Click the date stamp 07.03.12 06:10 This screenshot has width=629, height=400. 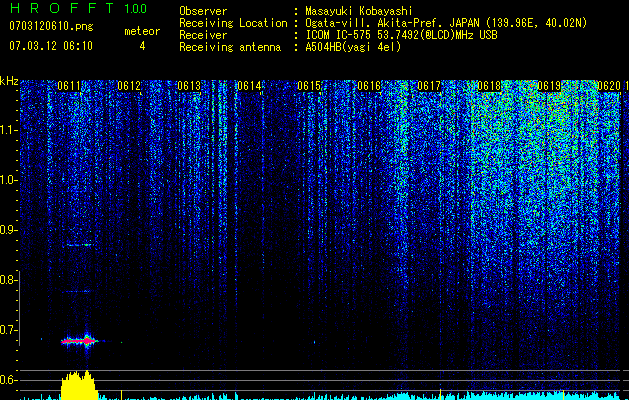(x=51, y=46)
